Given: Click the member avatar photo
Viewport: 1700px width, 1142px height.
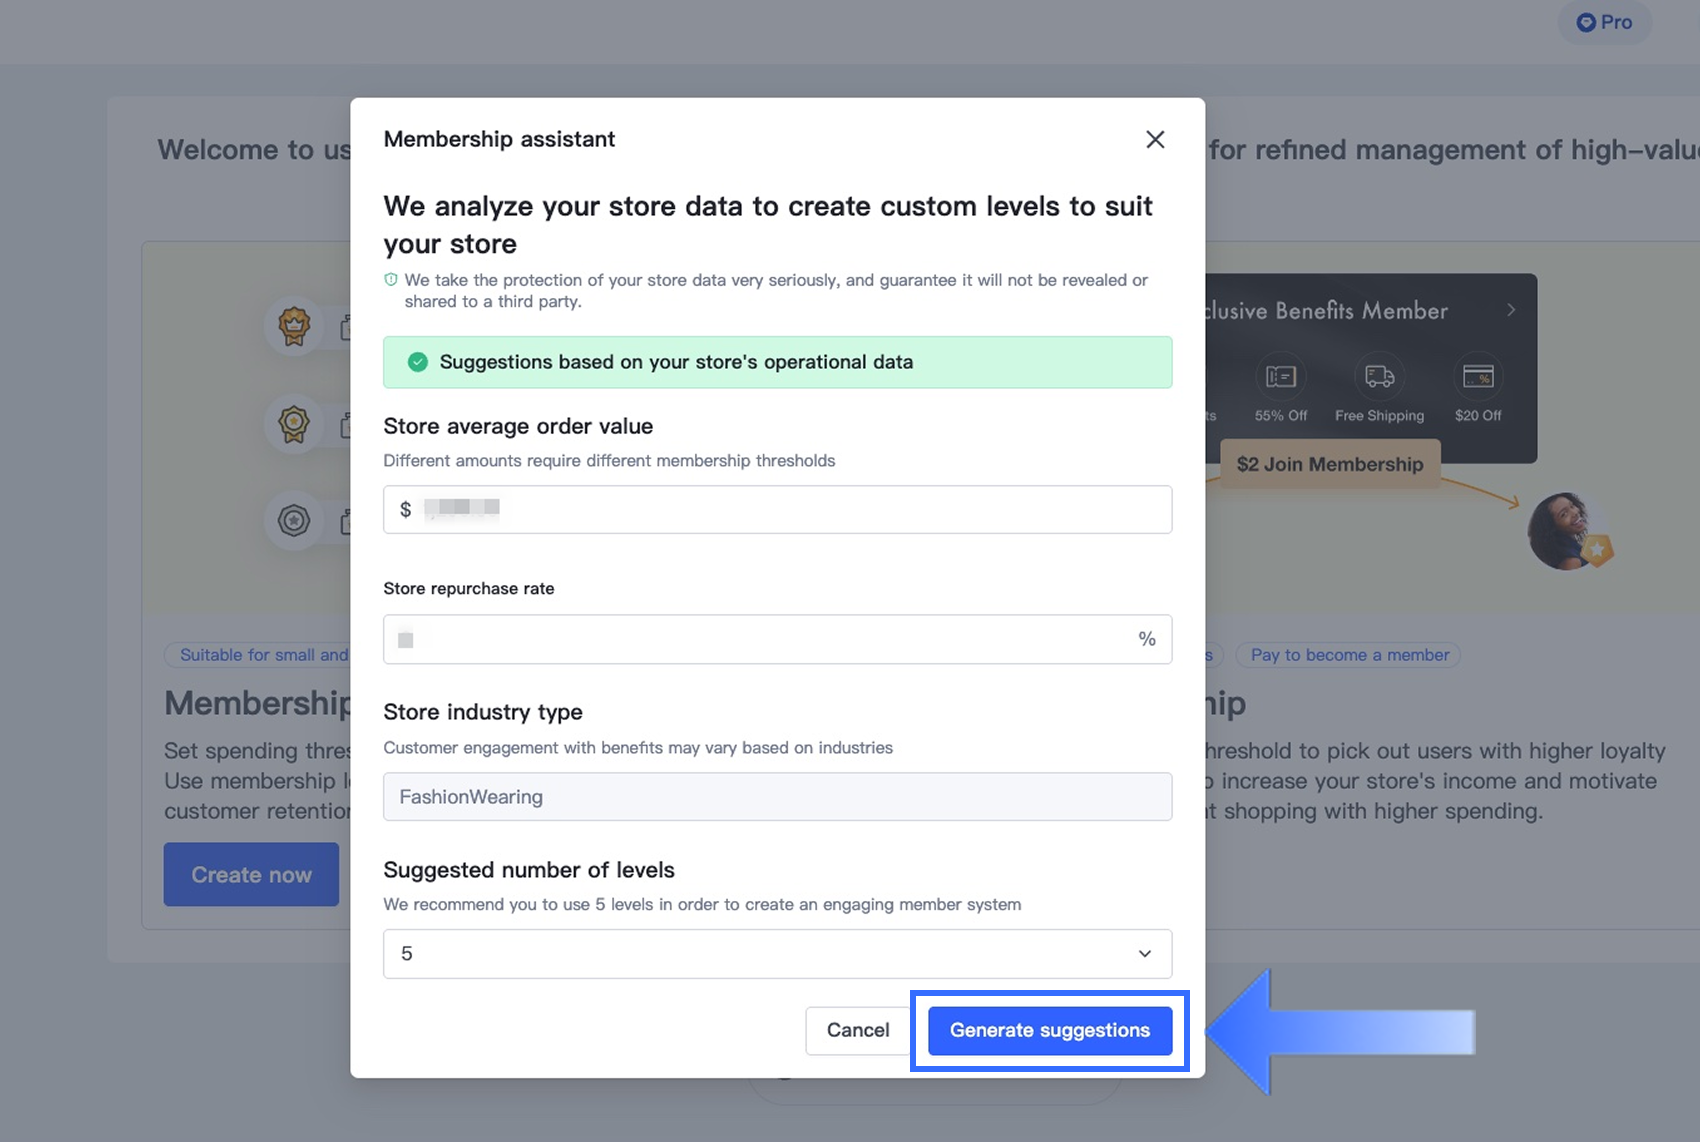Looking at the screenshot, I should pyautogui.click(x=1563, y=531).
